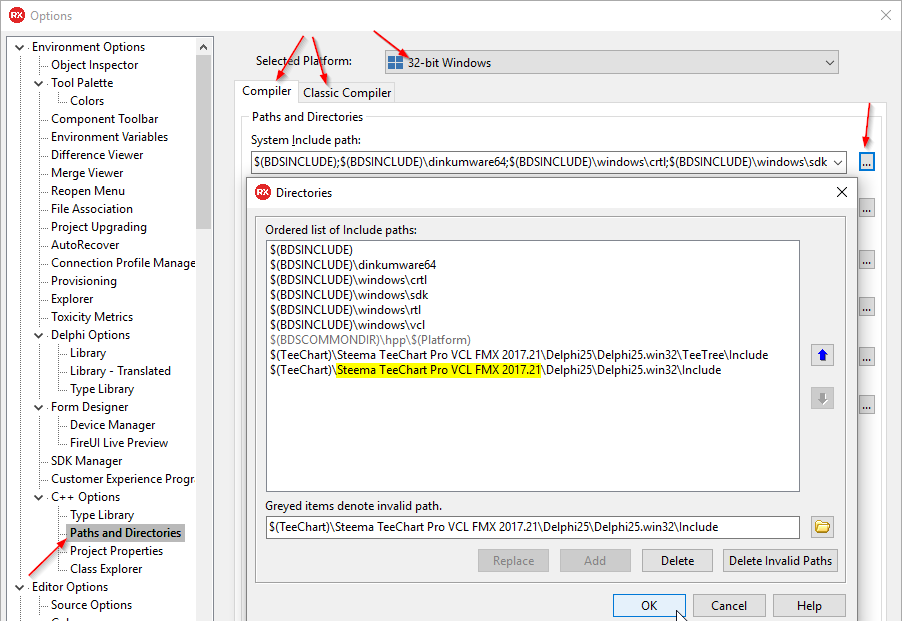This screenshot has height=621, width=902.
Task: Collapse the Environment Options tree node
Action: point(20,47)
